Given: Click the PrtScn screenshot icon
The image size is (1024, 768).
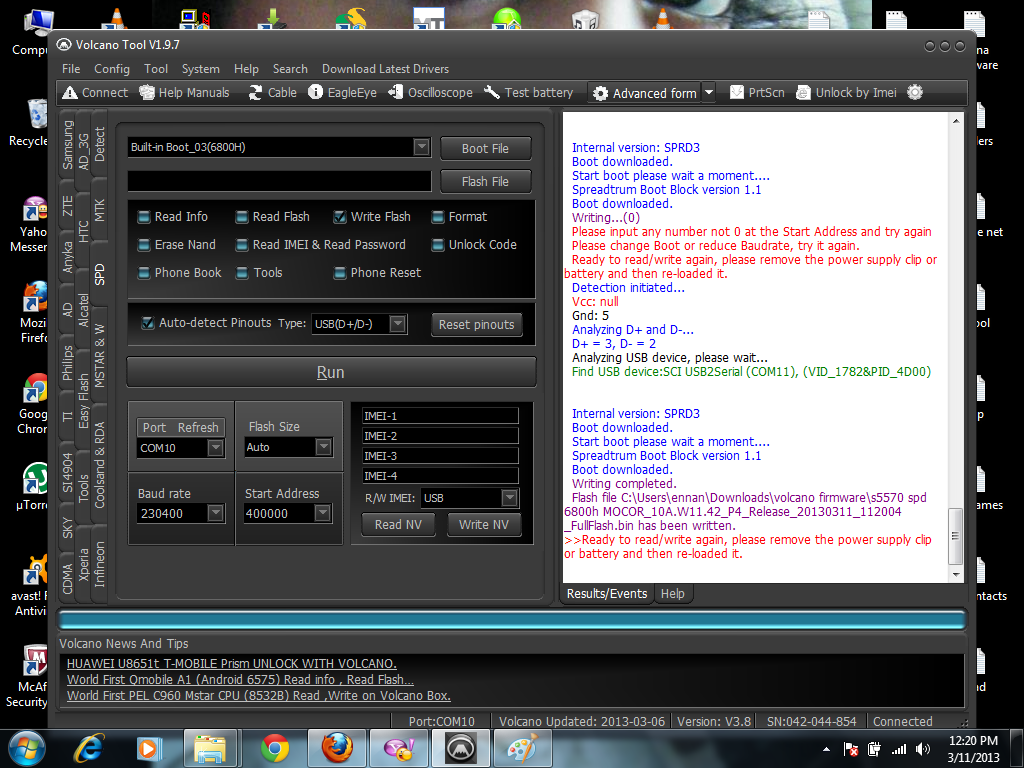Looking at the screenshot, I should [x=737, y=93].
